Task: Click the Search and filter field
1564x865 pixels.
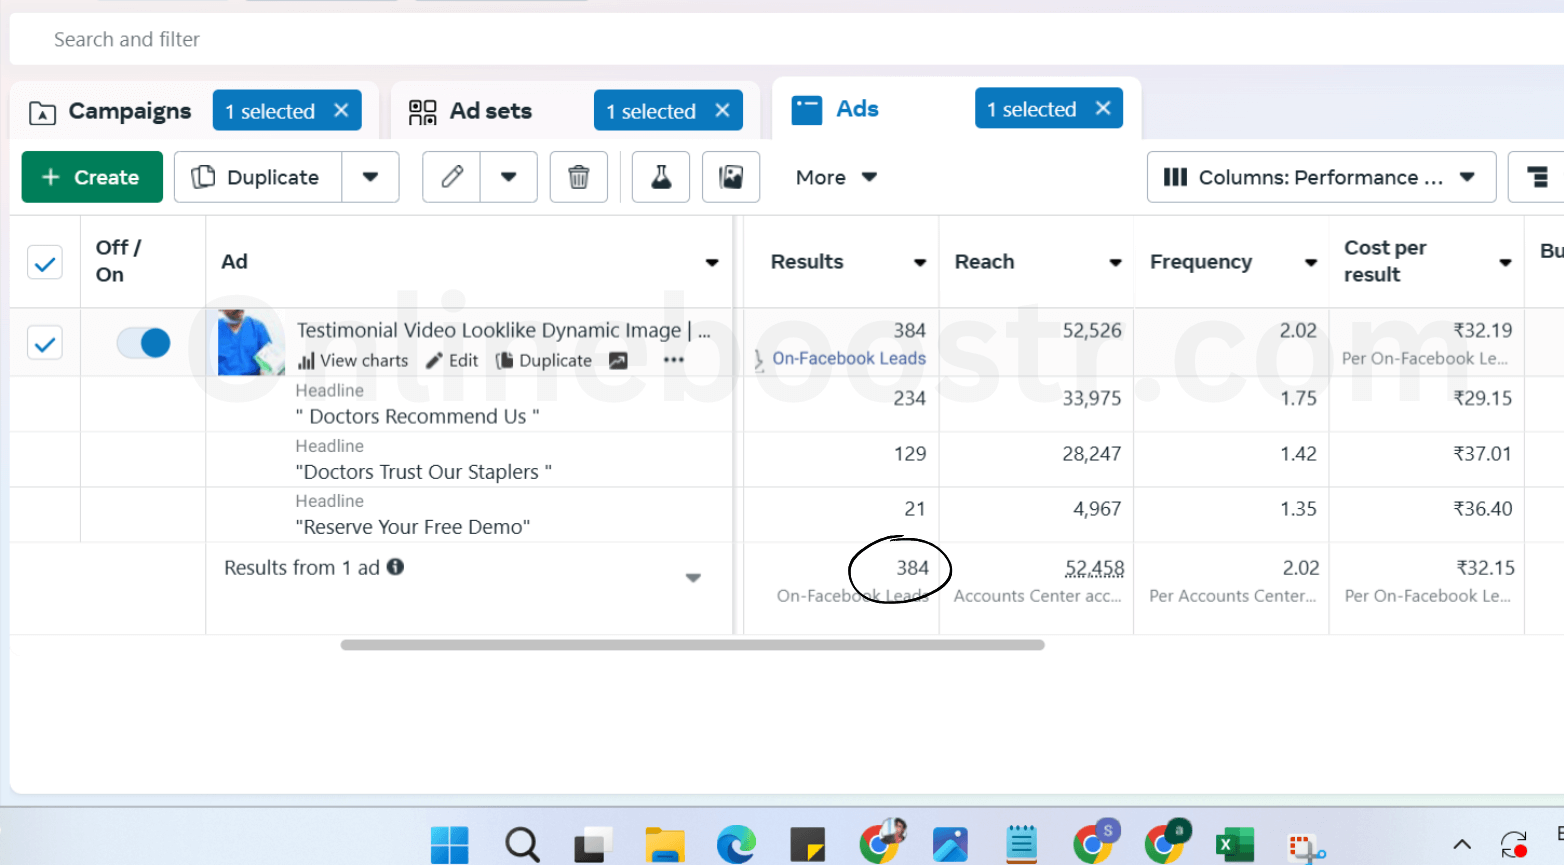Action: pyautogui.click(x=400, y=39)
